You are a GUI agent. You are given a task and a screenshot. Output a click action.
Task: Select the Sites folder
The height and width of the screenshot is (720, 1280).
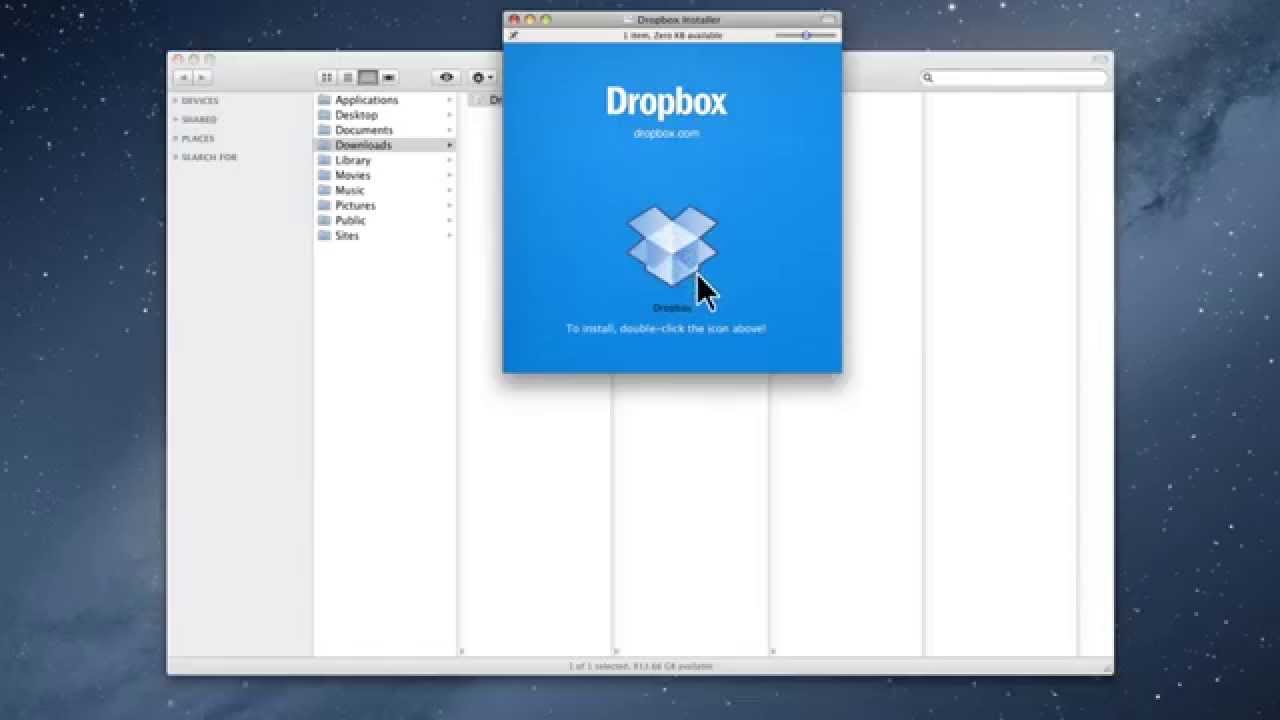tap(385, 235)
